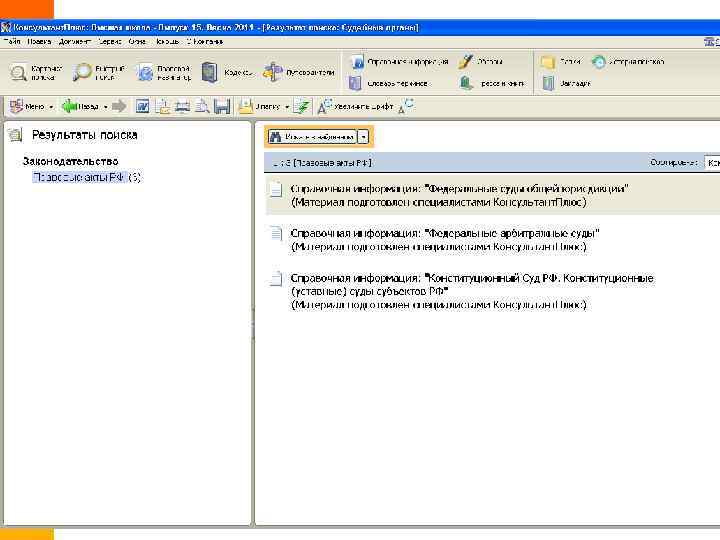Click Результаты поиска panel title
The width and height of the screenshot is (720, 540).
pos(84,135)
